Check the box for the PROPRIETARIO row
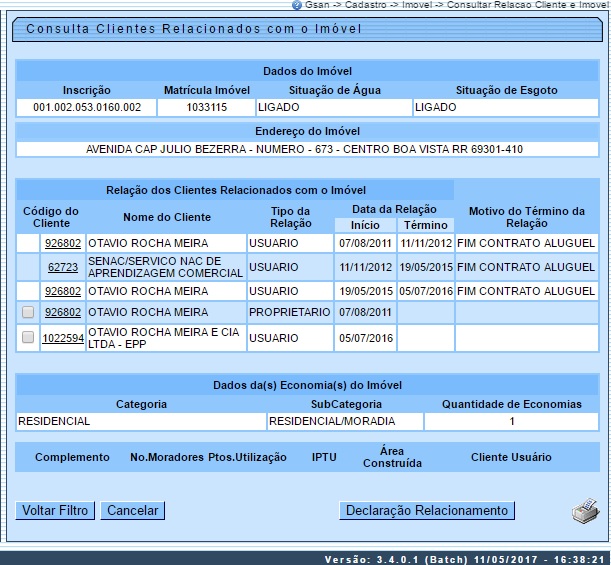 coord(28,312)
